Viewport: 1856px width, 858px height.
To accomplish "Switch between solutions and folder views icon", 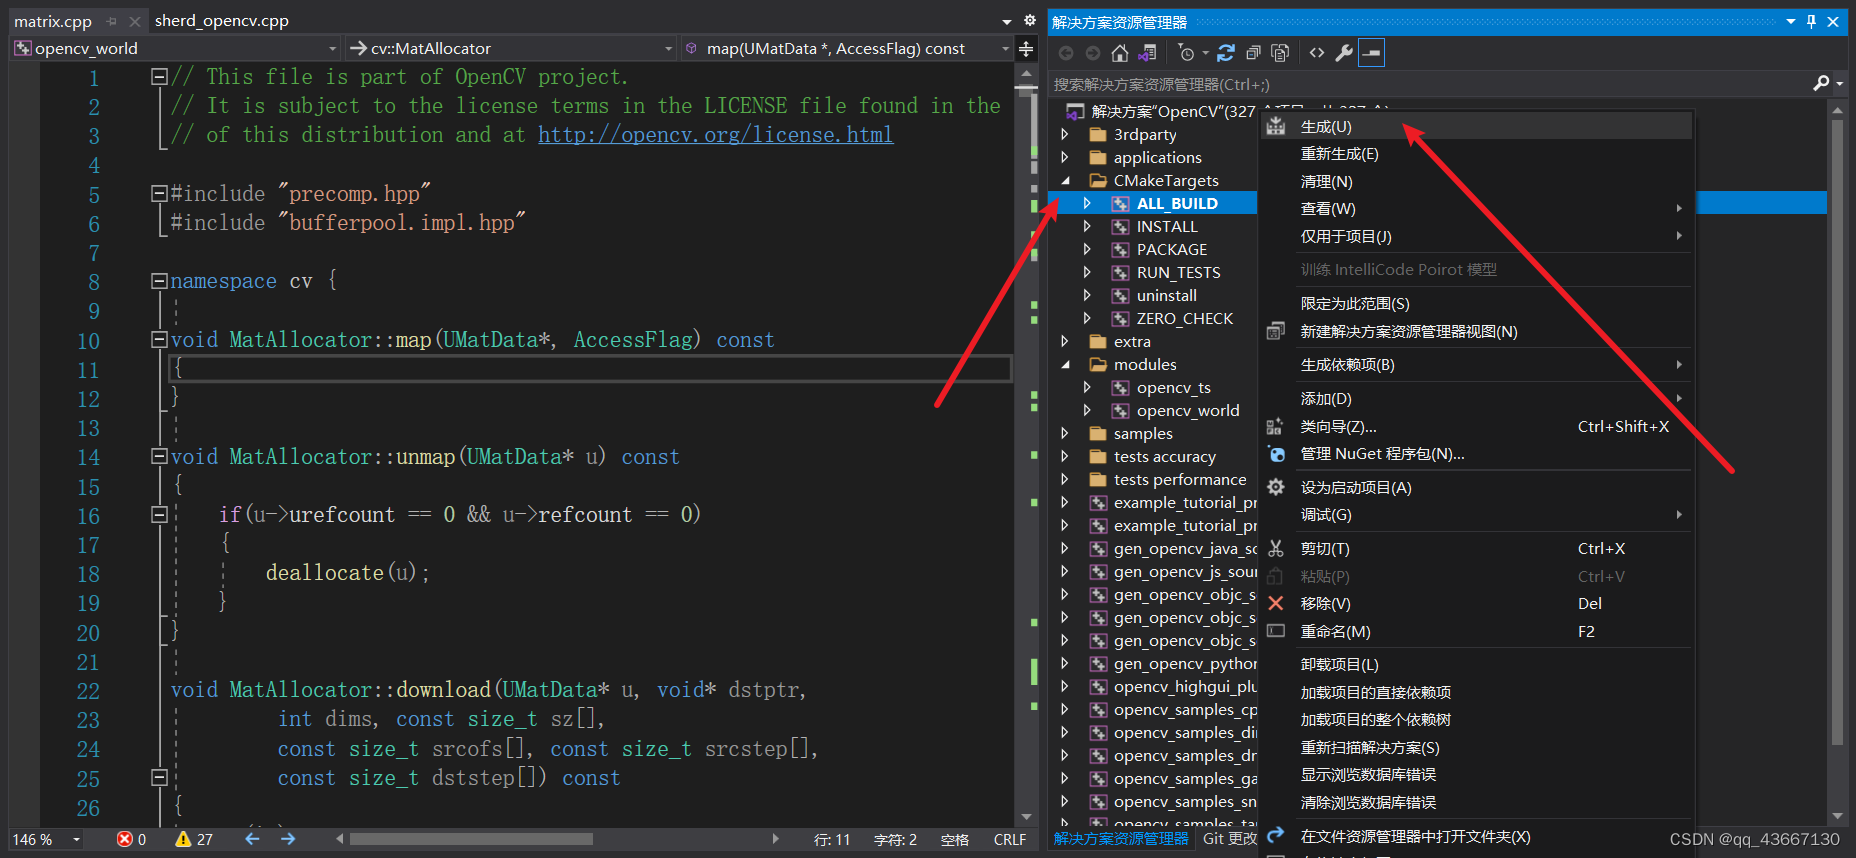I will [x=1148, y=53].
